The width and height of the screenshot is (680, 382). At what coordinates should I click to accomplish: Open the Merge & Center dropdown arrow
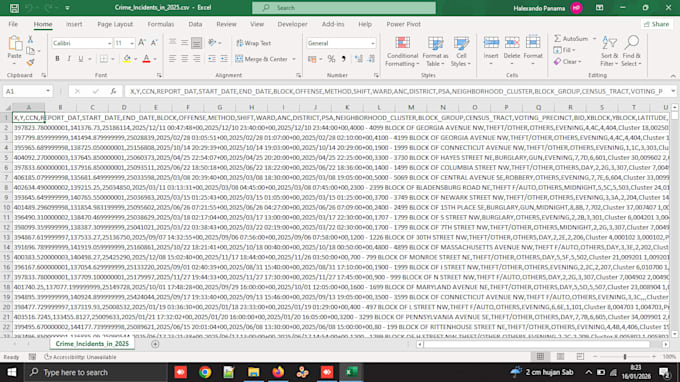pos(294,59)
